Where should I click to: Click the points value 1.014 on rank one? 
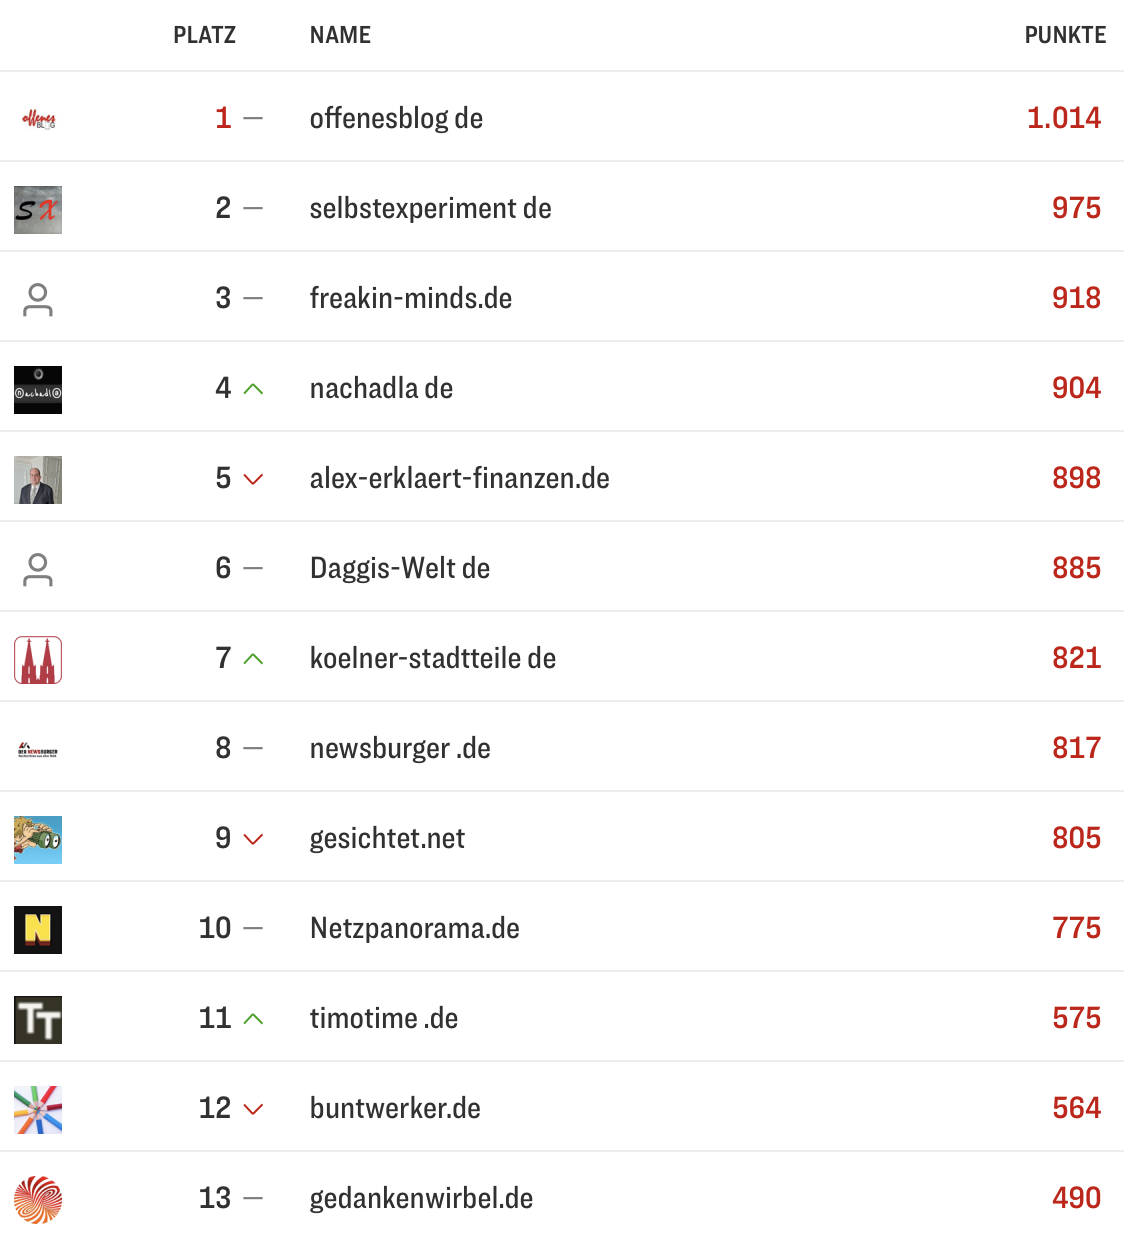point(1062,117)
